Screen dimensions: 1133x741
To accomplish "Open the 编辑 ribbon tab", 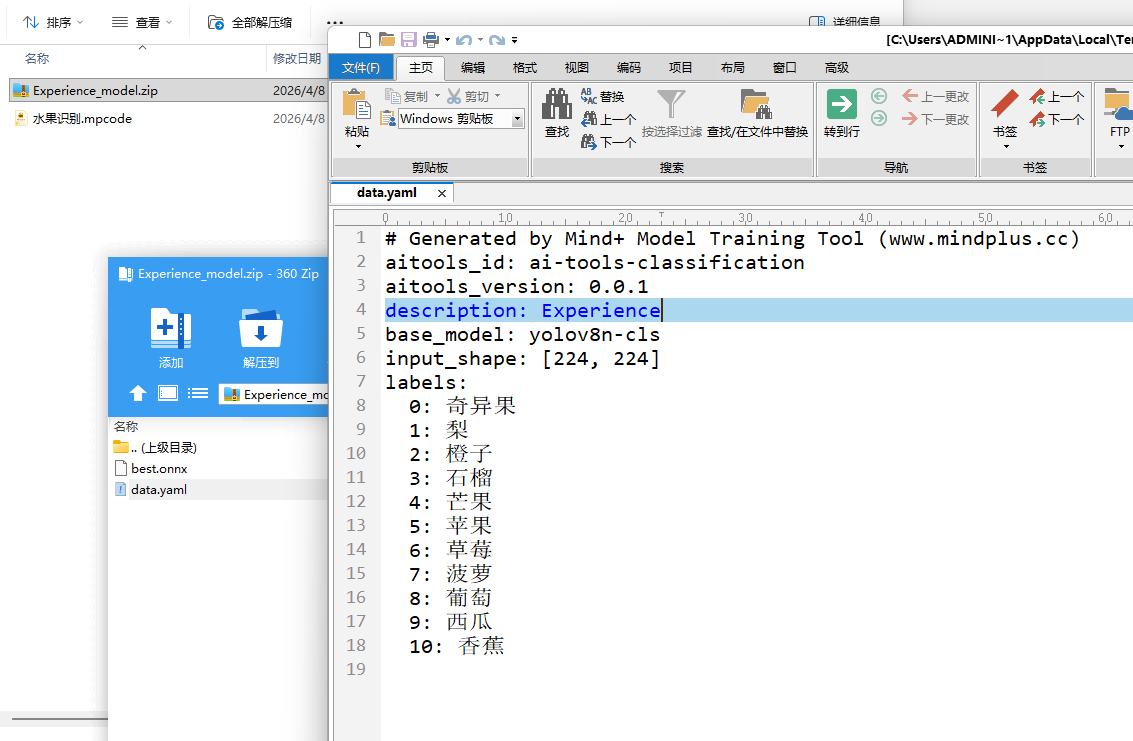I will point(473,68).
